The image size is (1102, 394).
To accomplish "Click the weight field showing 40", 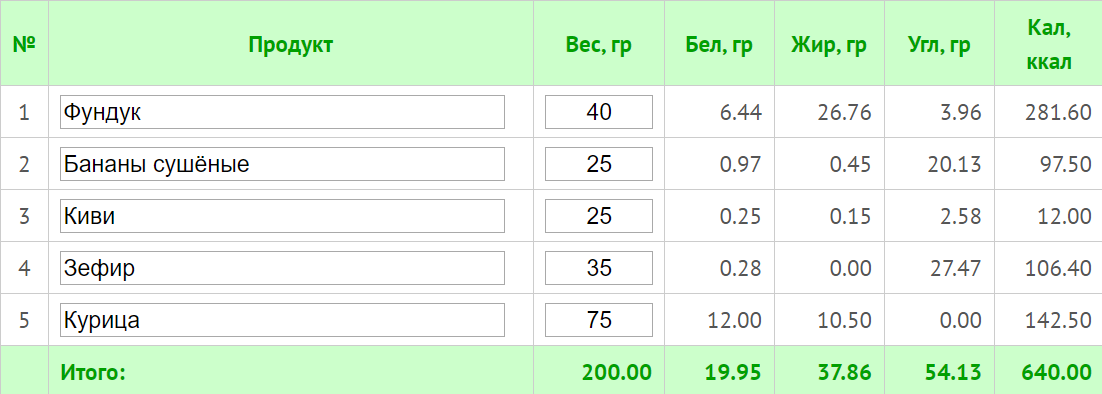I will point(599,112).
